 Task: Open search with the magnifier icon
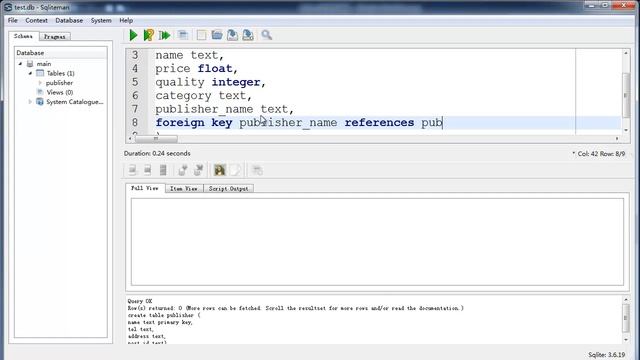[x=267, y=35]
